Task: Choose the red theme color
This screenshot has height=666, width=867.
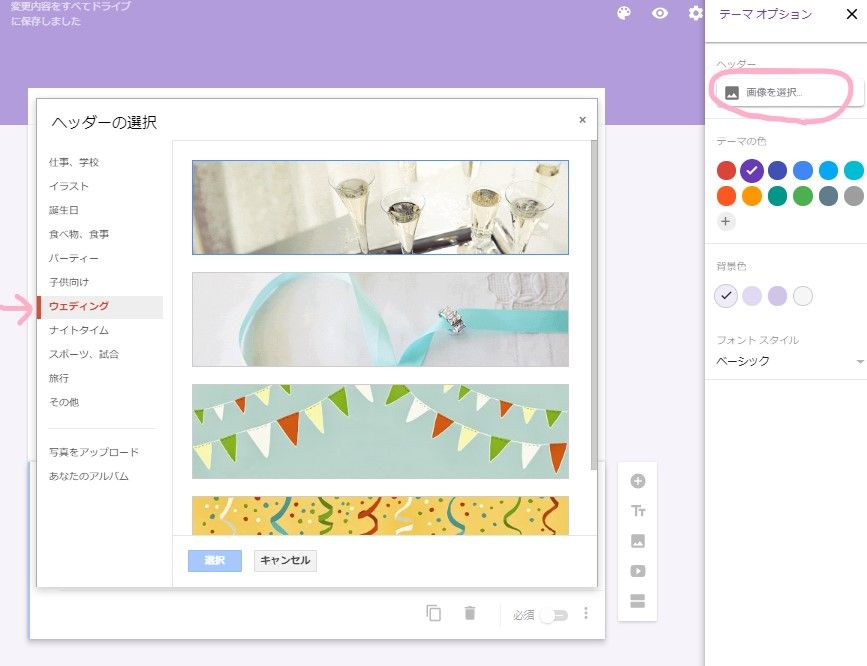Action: point(726,170)
